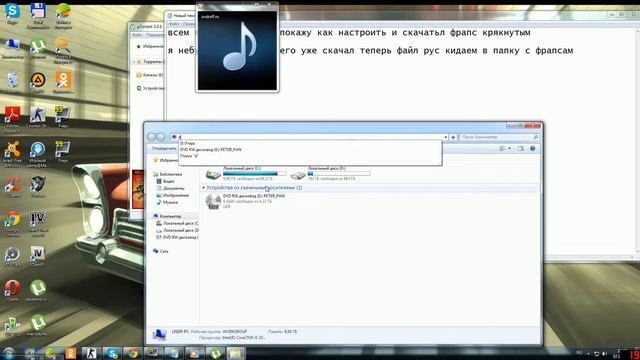Click the Explorer Forward navigation button
The width and height of the screenshot is (640, 360).
click(x=161, y=137)
